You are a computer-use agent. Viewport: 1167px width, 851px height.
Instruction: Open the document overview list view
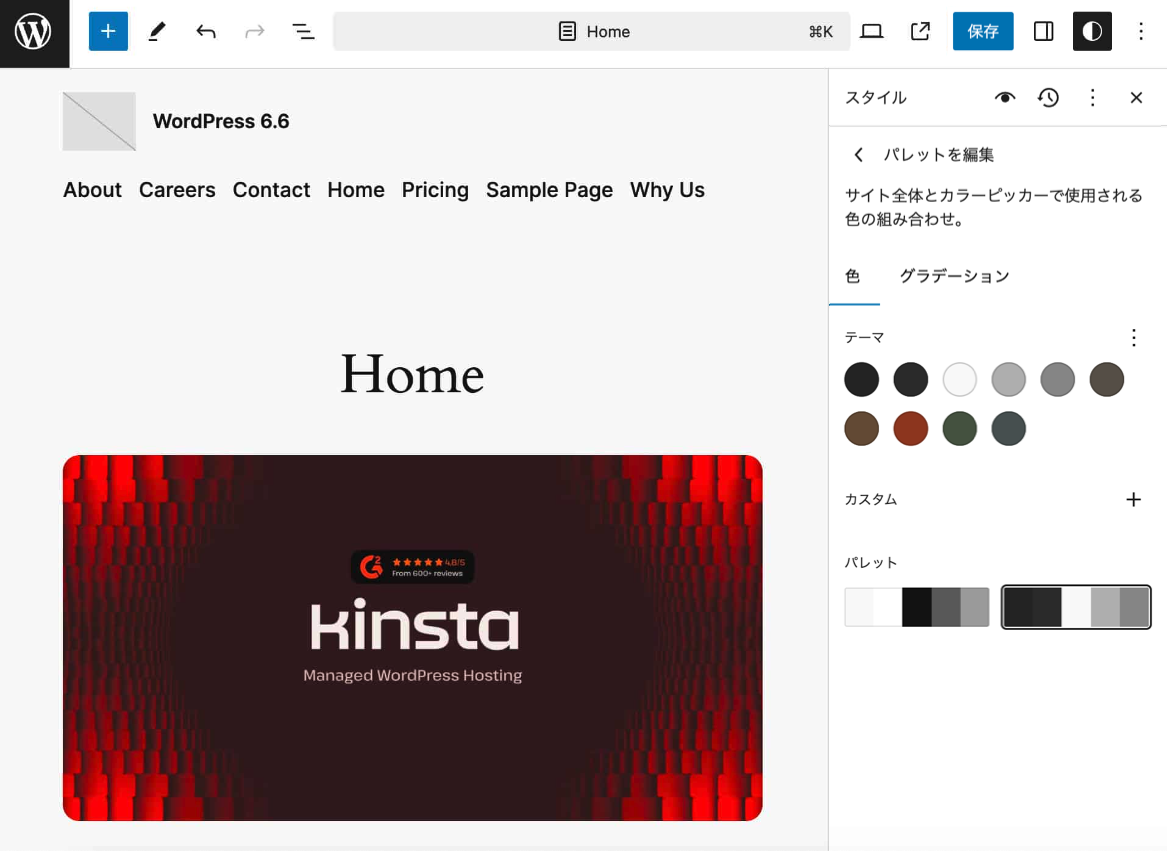303,31
